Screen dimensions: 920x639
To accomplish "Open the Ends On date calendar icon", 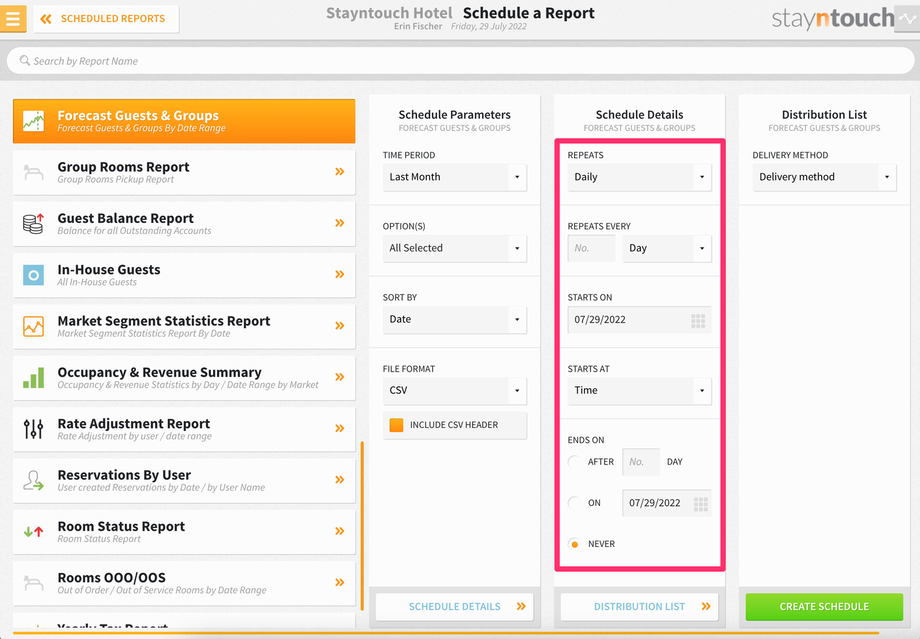I will pos(701,503).
